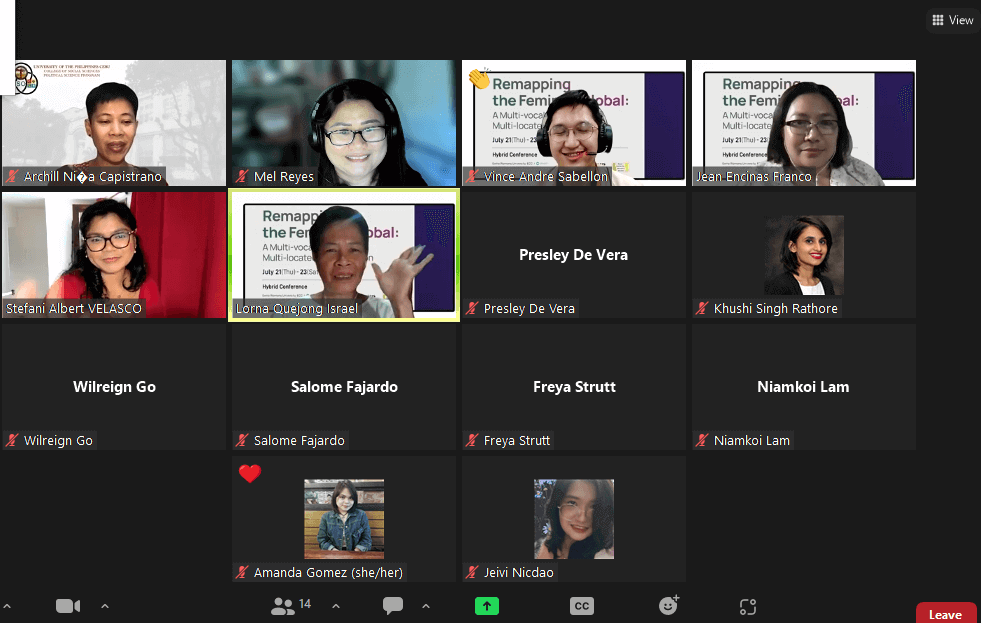Open the Reactions smiley icon
The width and height of the screenshot is (981, 623).
pyautogui.click(x=669, y=605)
